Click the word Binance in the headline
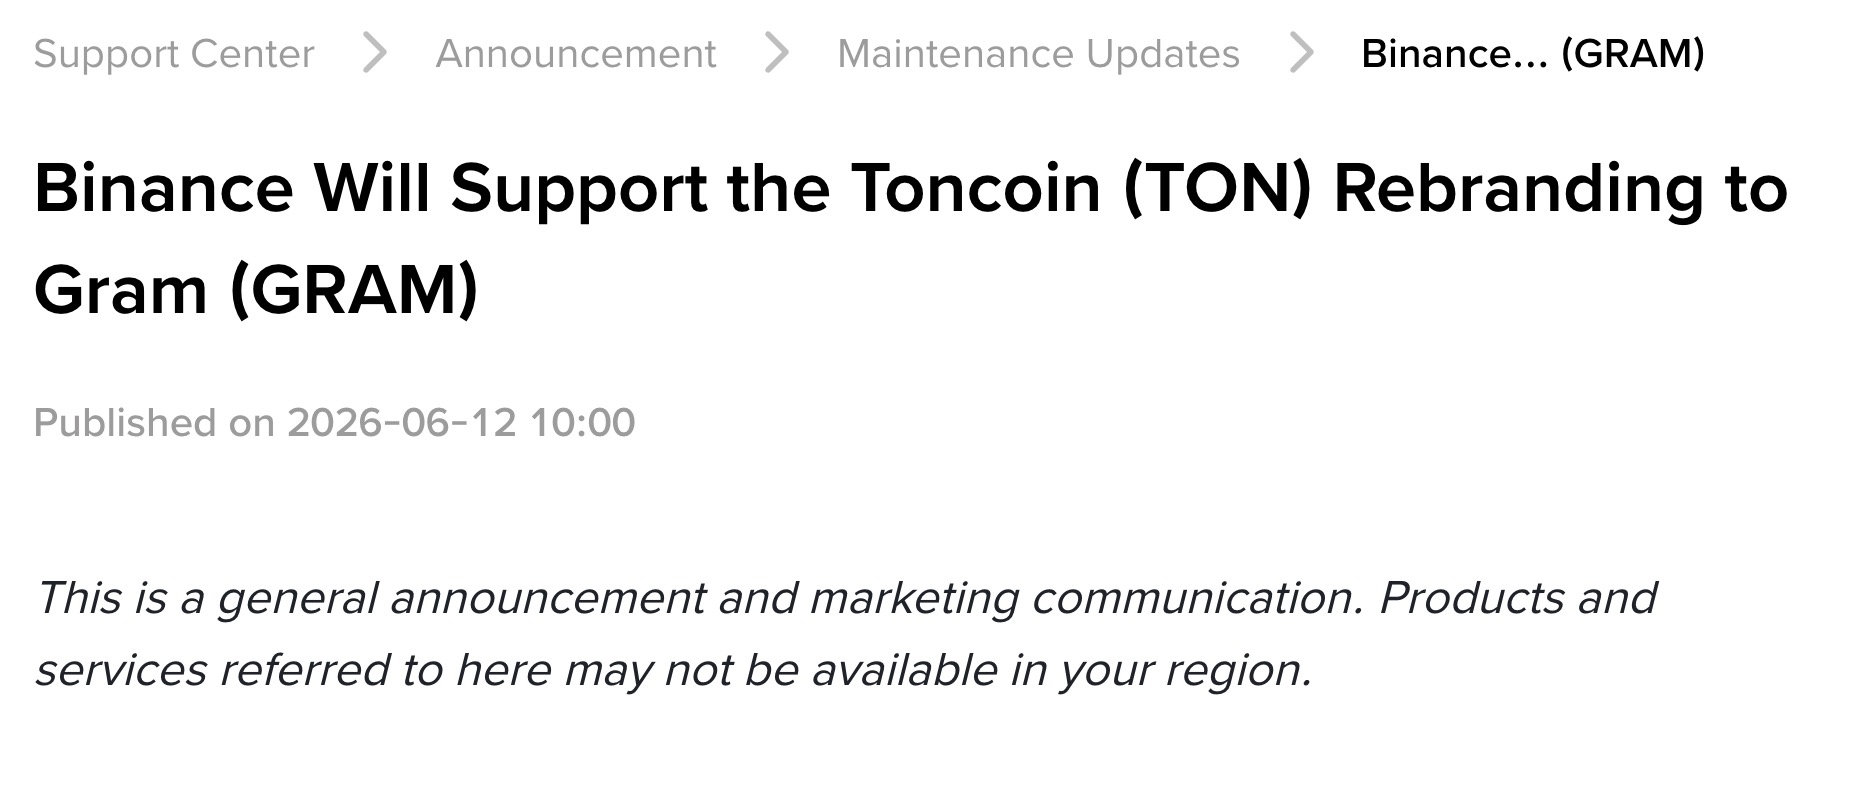1856x798 pixels. (164, 188)
